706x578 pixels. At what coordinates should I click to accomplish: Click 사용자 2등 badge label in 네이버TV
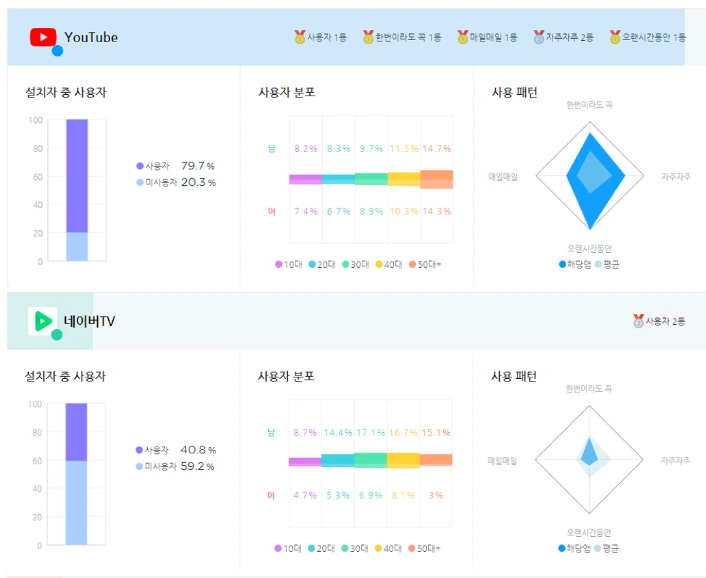coord(665,321)
